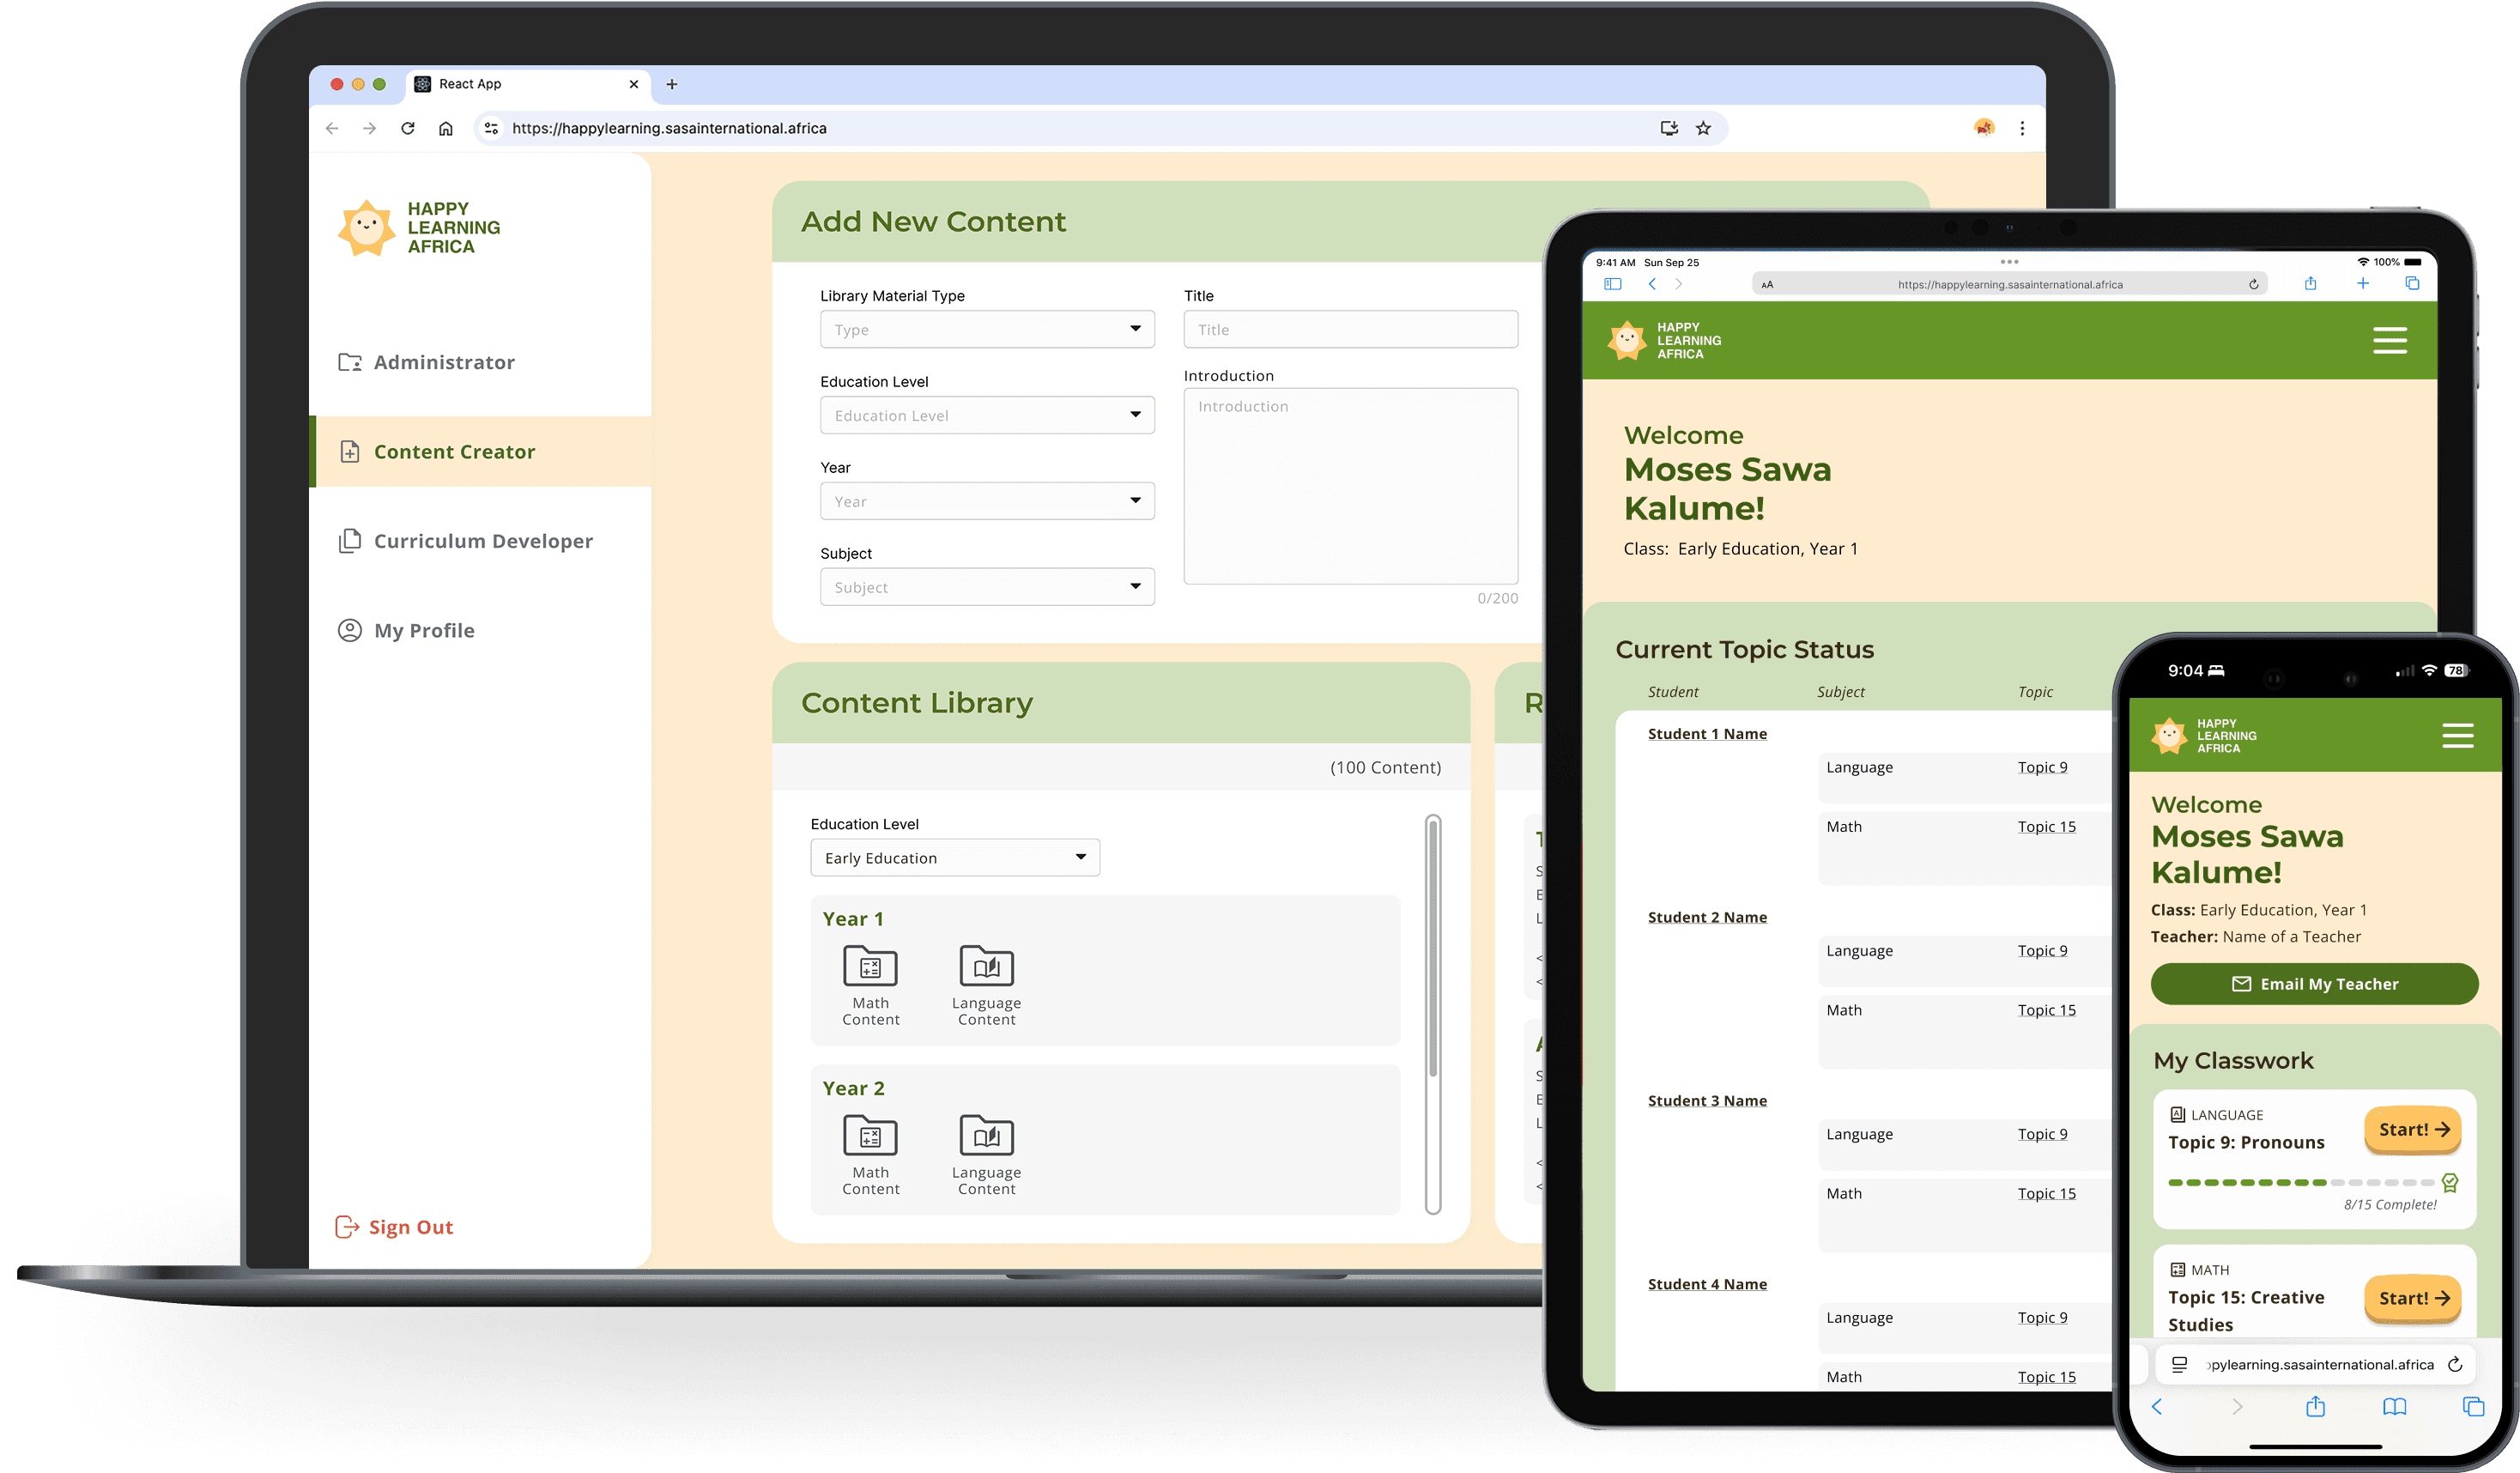Tap the share icon in phone Safari toolbar
Viewport: 2520px width, 1473px height.
2315,1407
